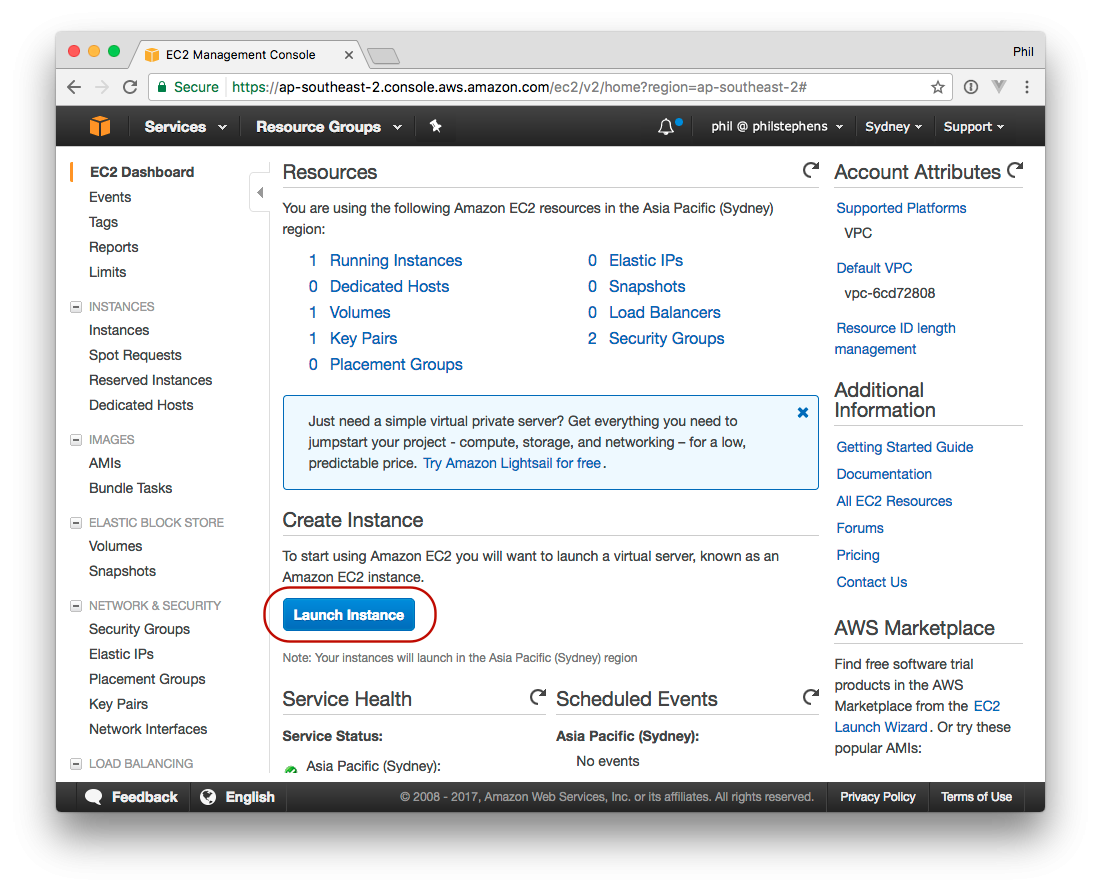Refresh the Resources panel
The width and height of the screenshot is (1101, 892).
click(811, 171)
